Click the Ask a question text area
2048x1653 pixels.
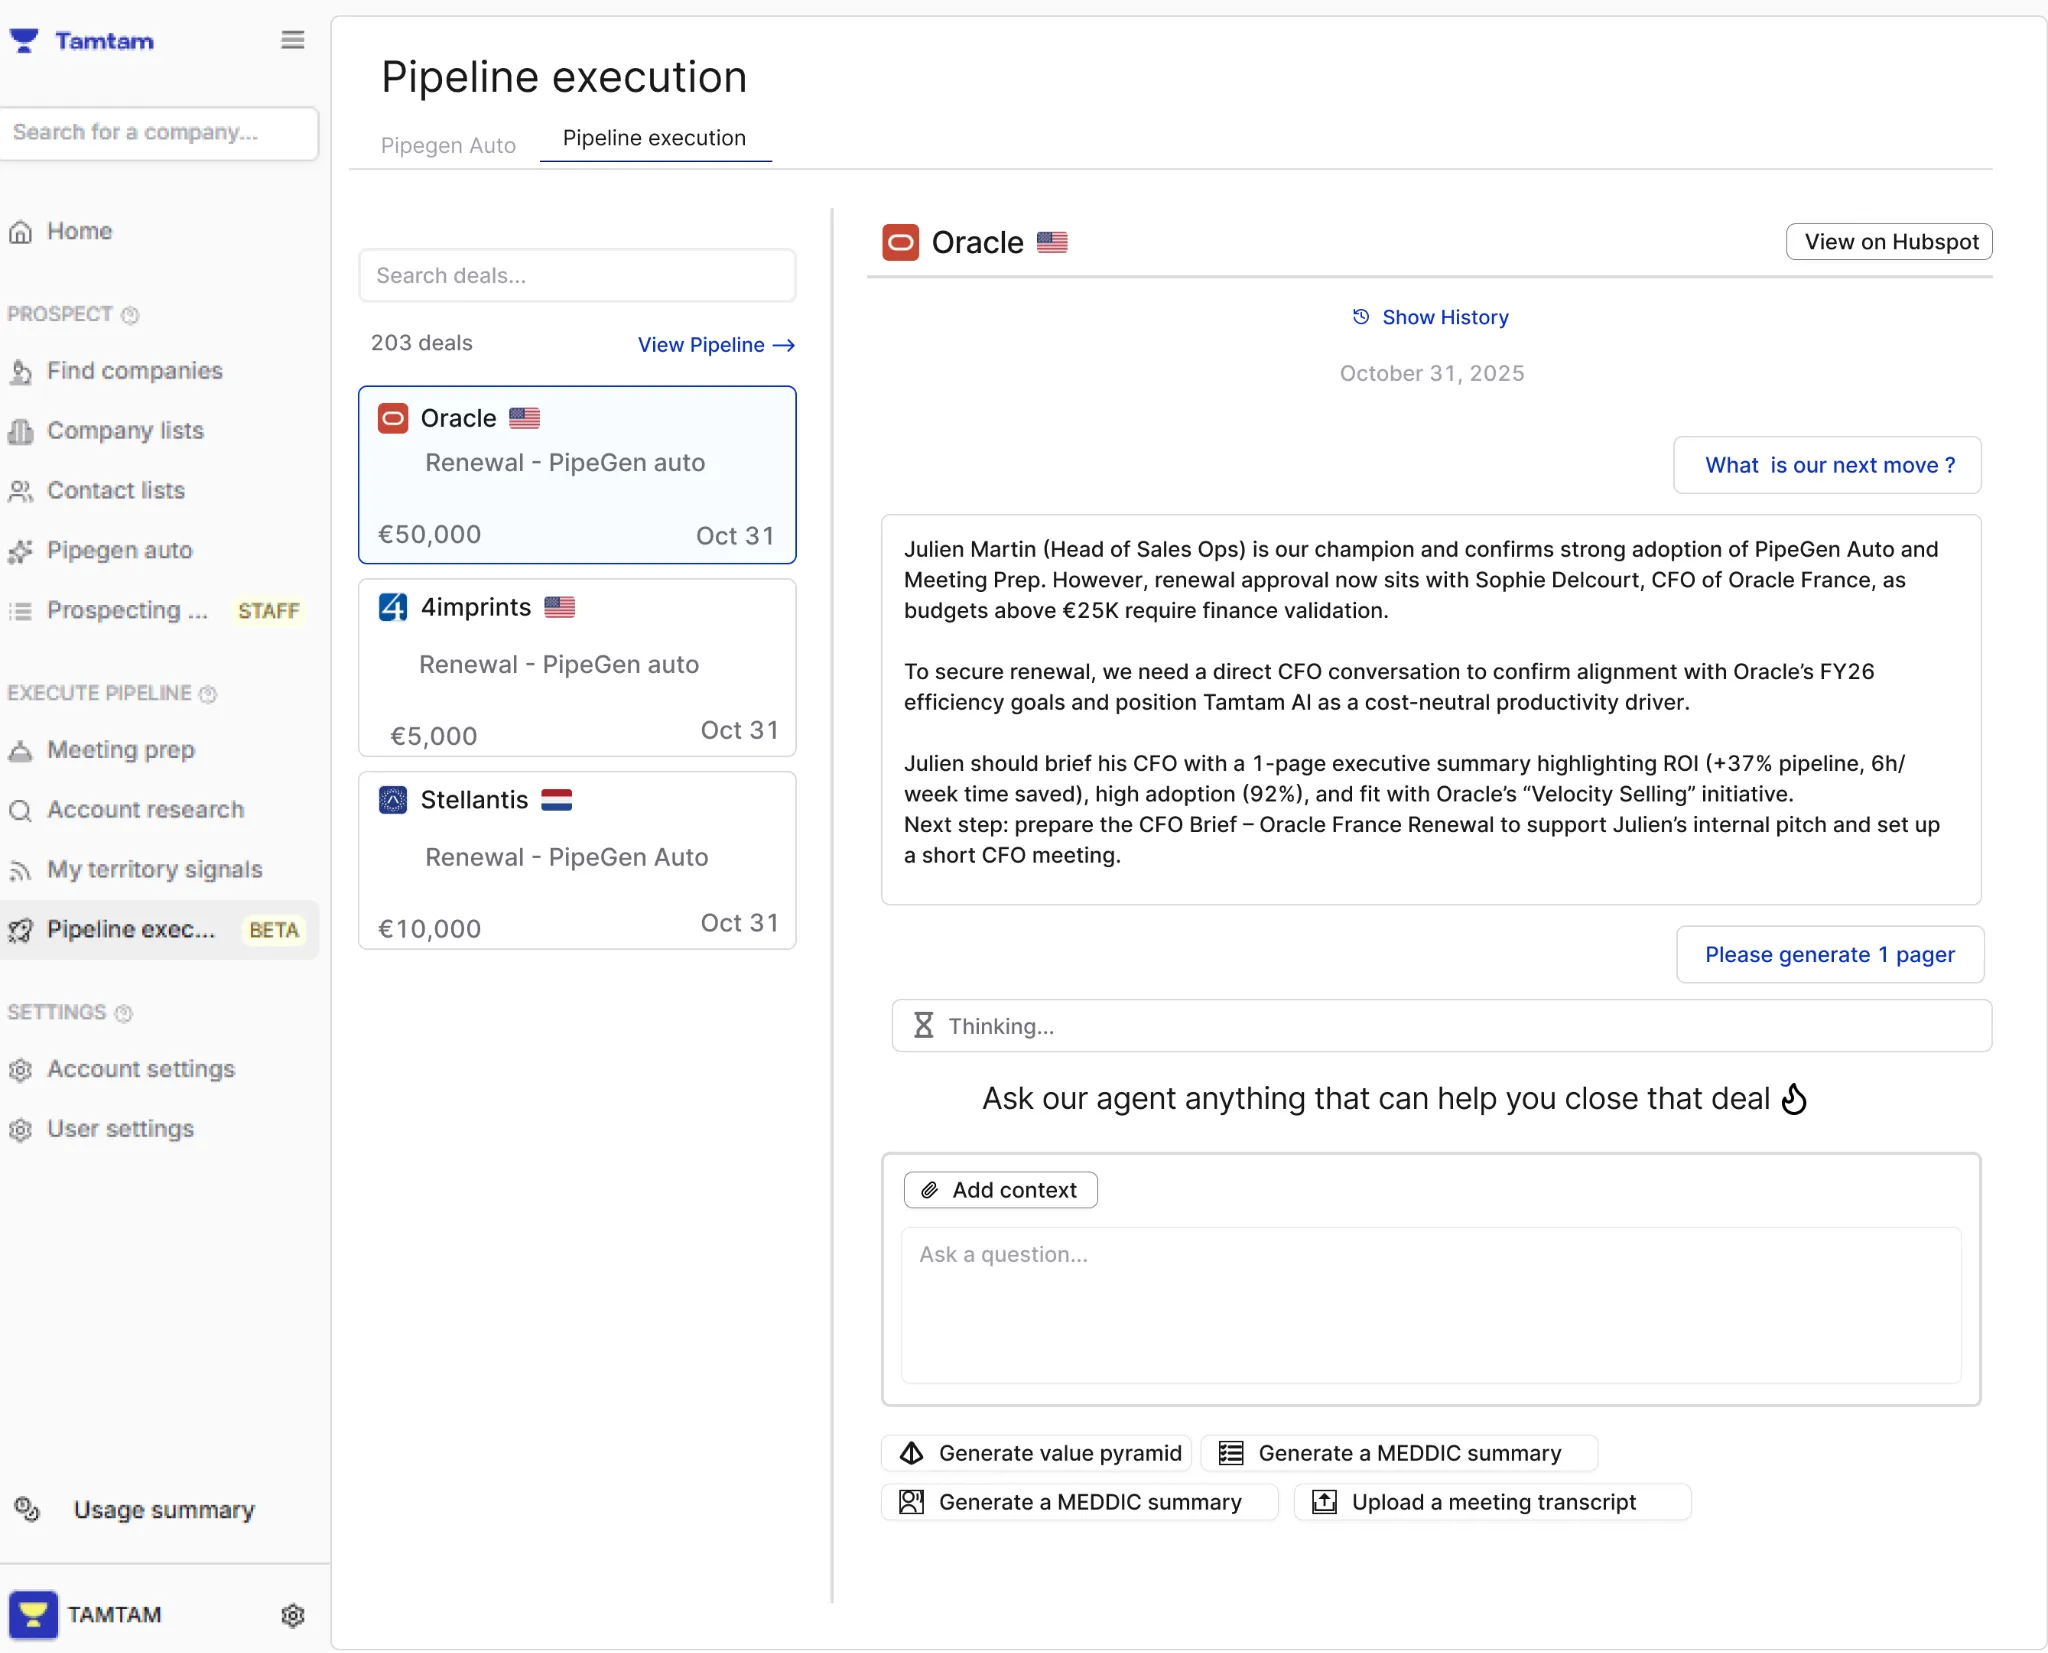coord(1430,1305)
